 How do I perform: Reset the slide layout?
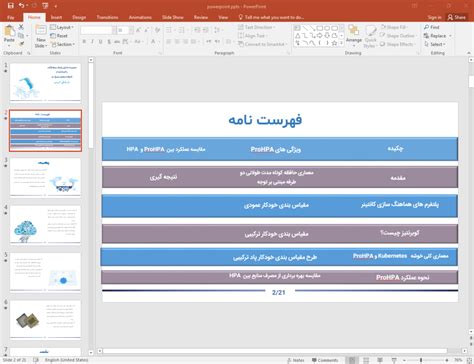coord(59,36)
